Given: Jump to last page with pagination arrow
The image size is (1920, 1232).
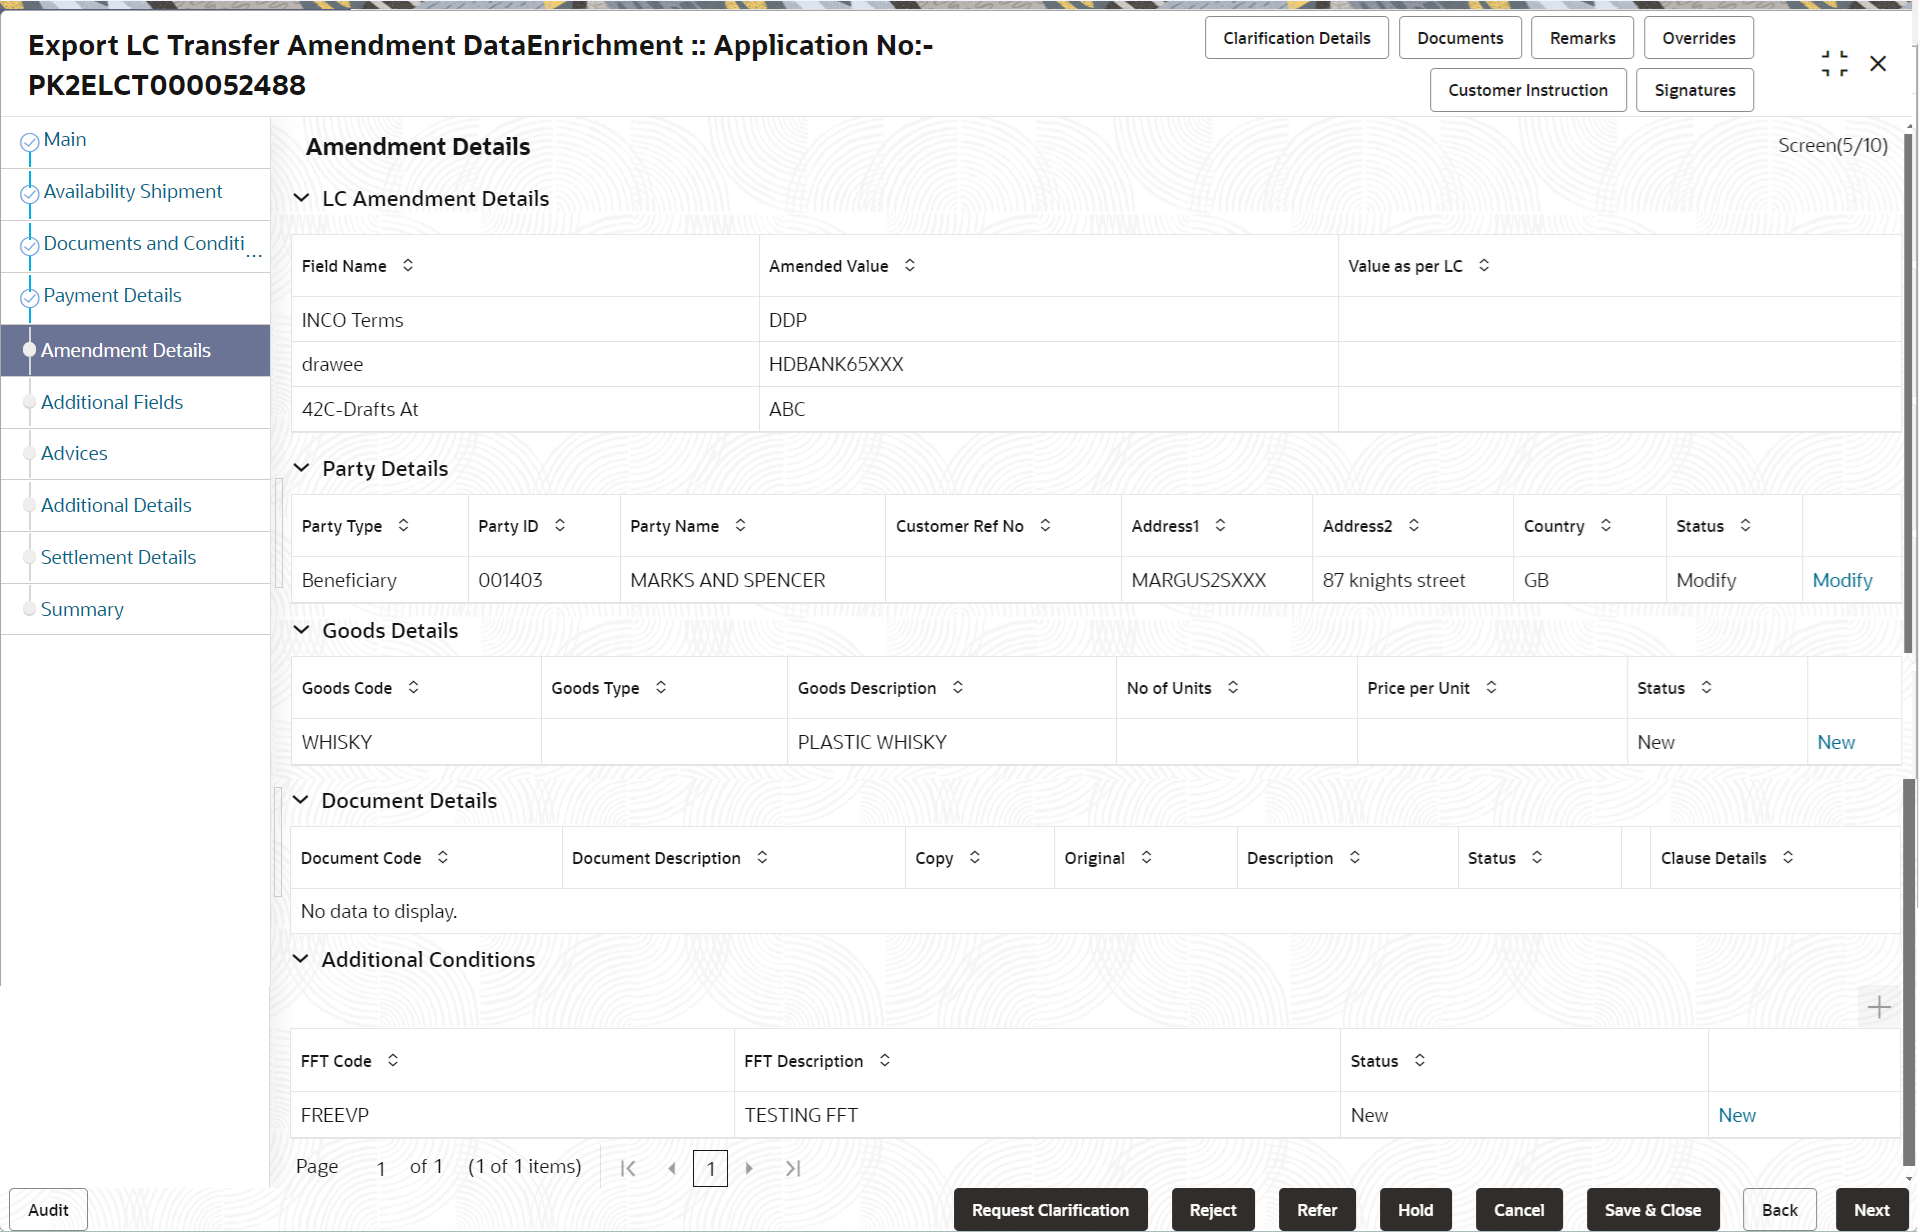Looking at the screenshot, I should [793, 1167].
